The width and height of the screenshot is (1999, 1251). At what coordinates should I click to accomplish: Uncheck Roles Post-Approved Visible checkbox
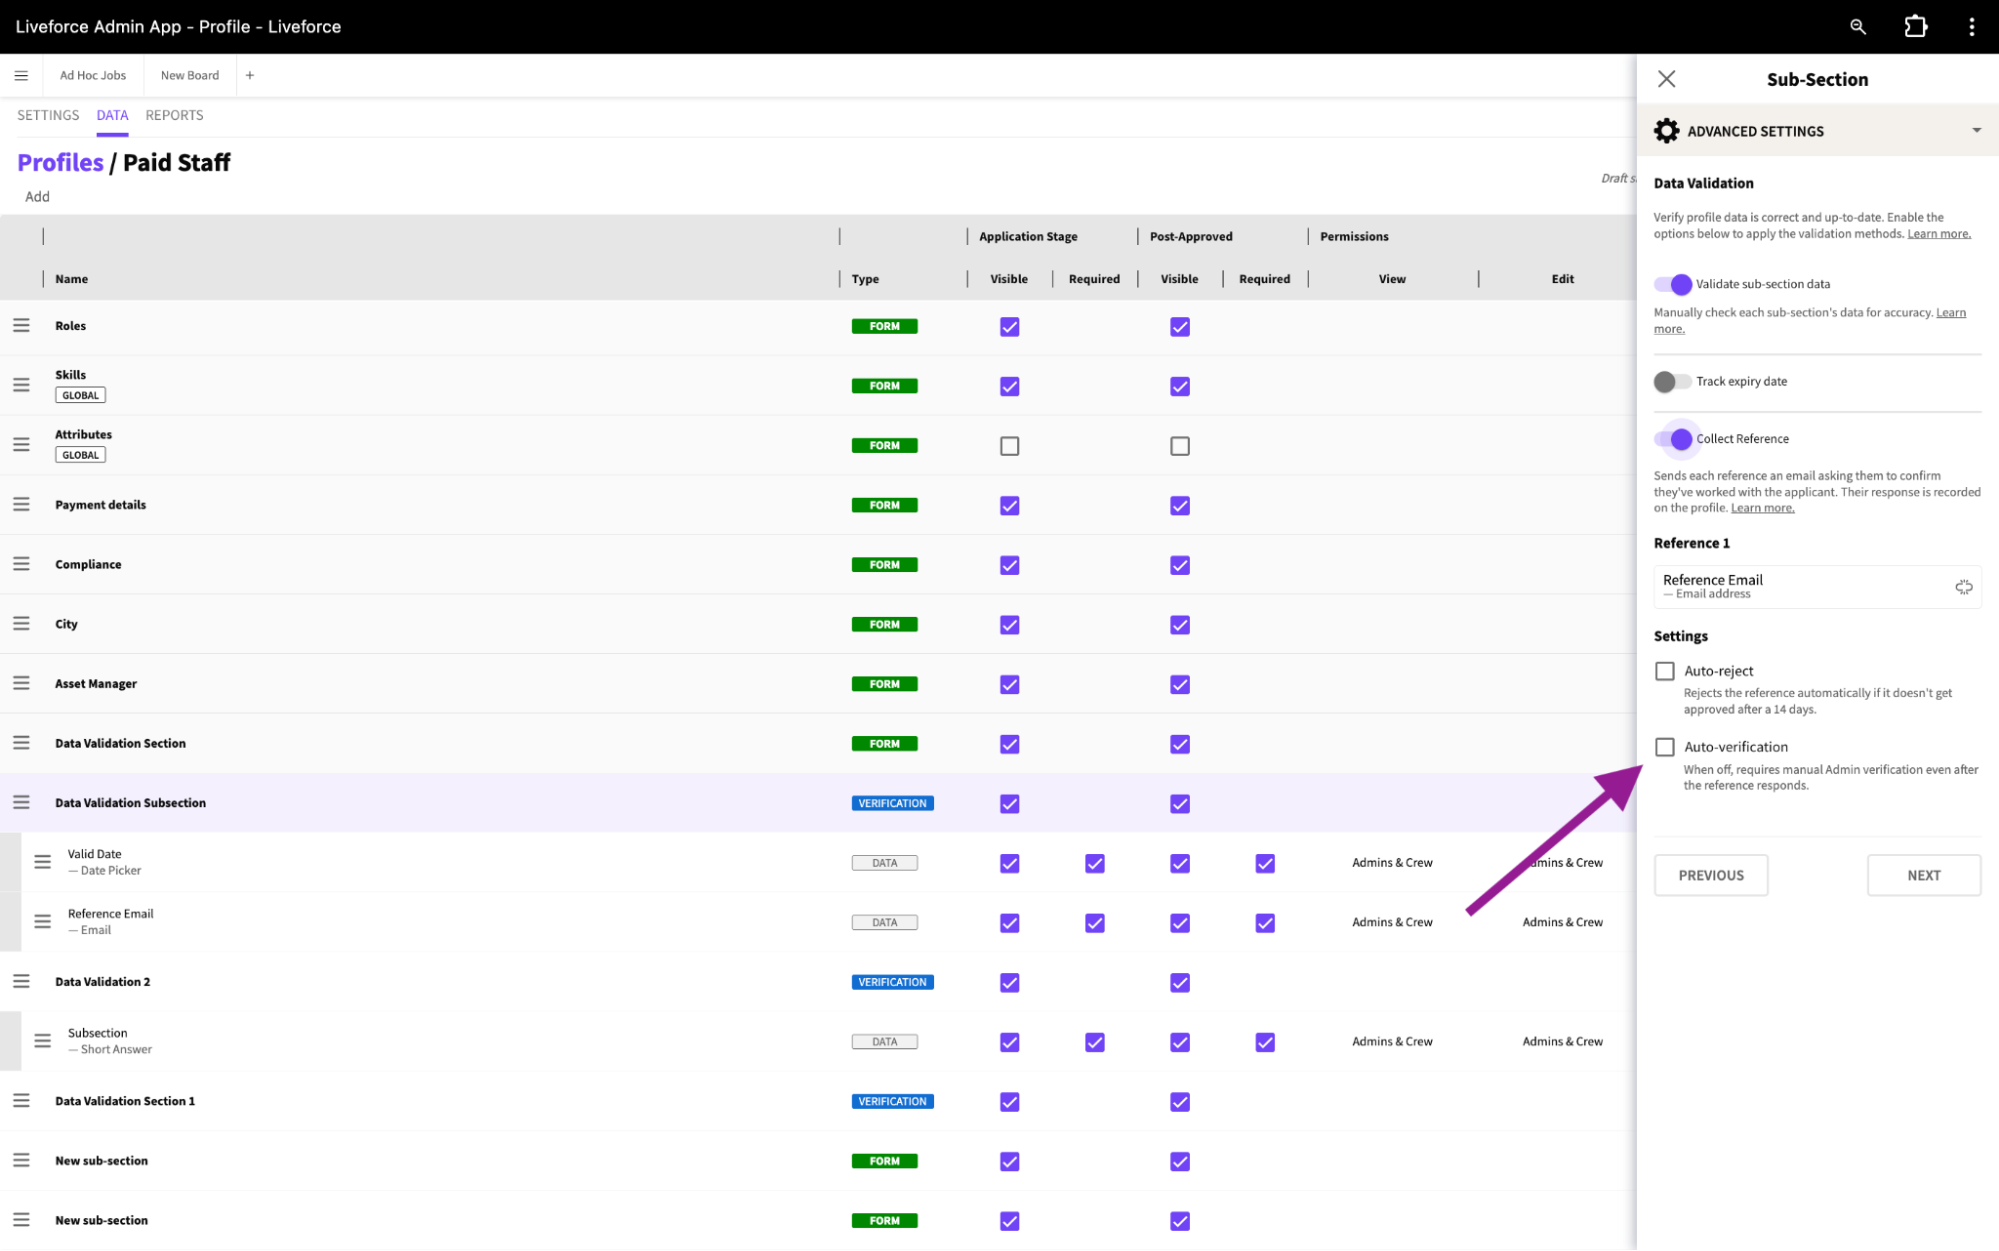tap(1180, 327)
